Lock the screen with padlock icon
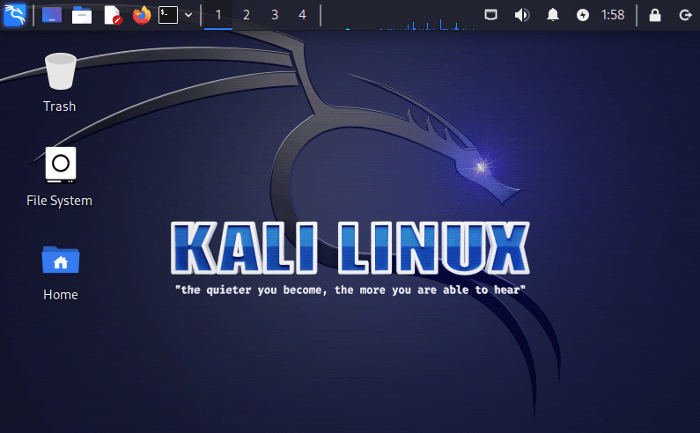This screenshot has width=700, height=433. (655, 15)
